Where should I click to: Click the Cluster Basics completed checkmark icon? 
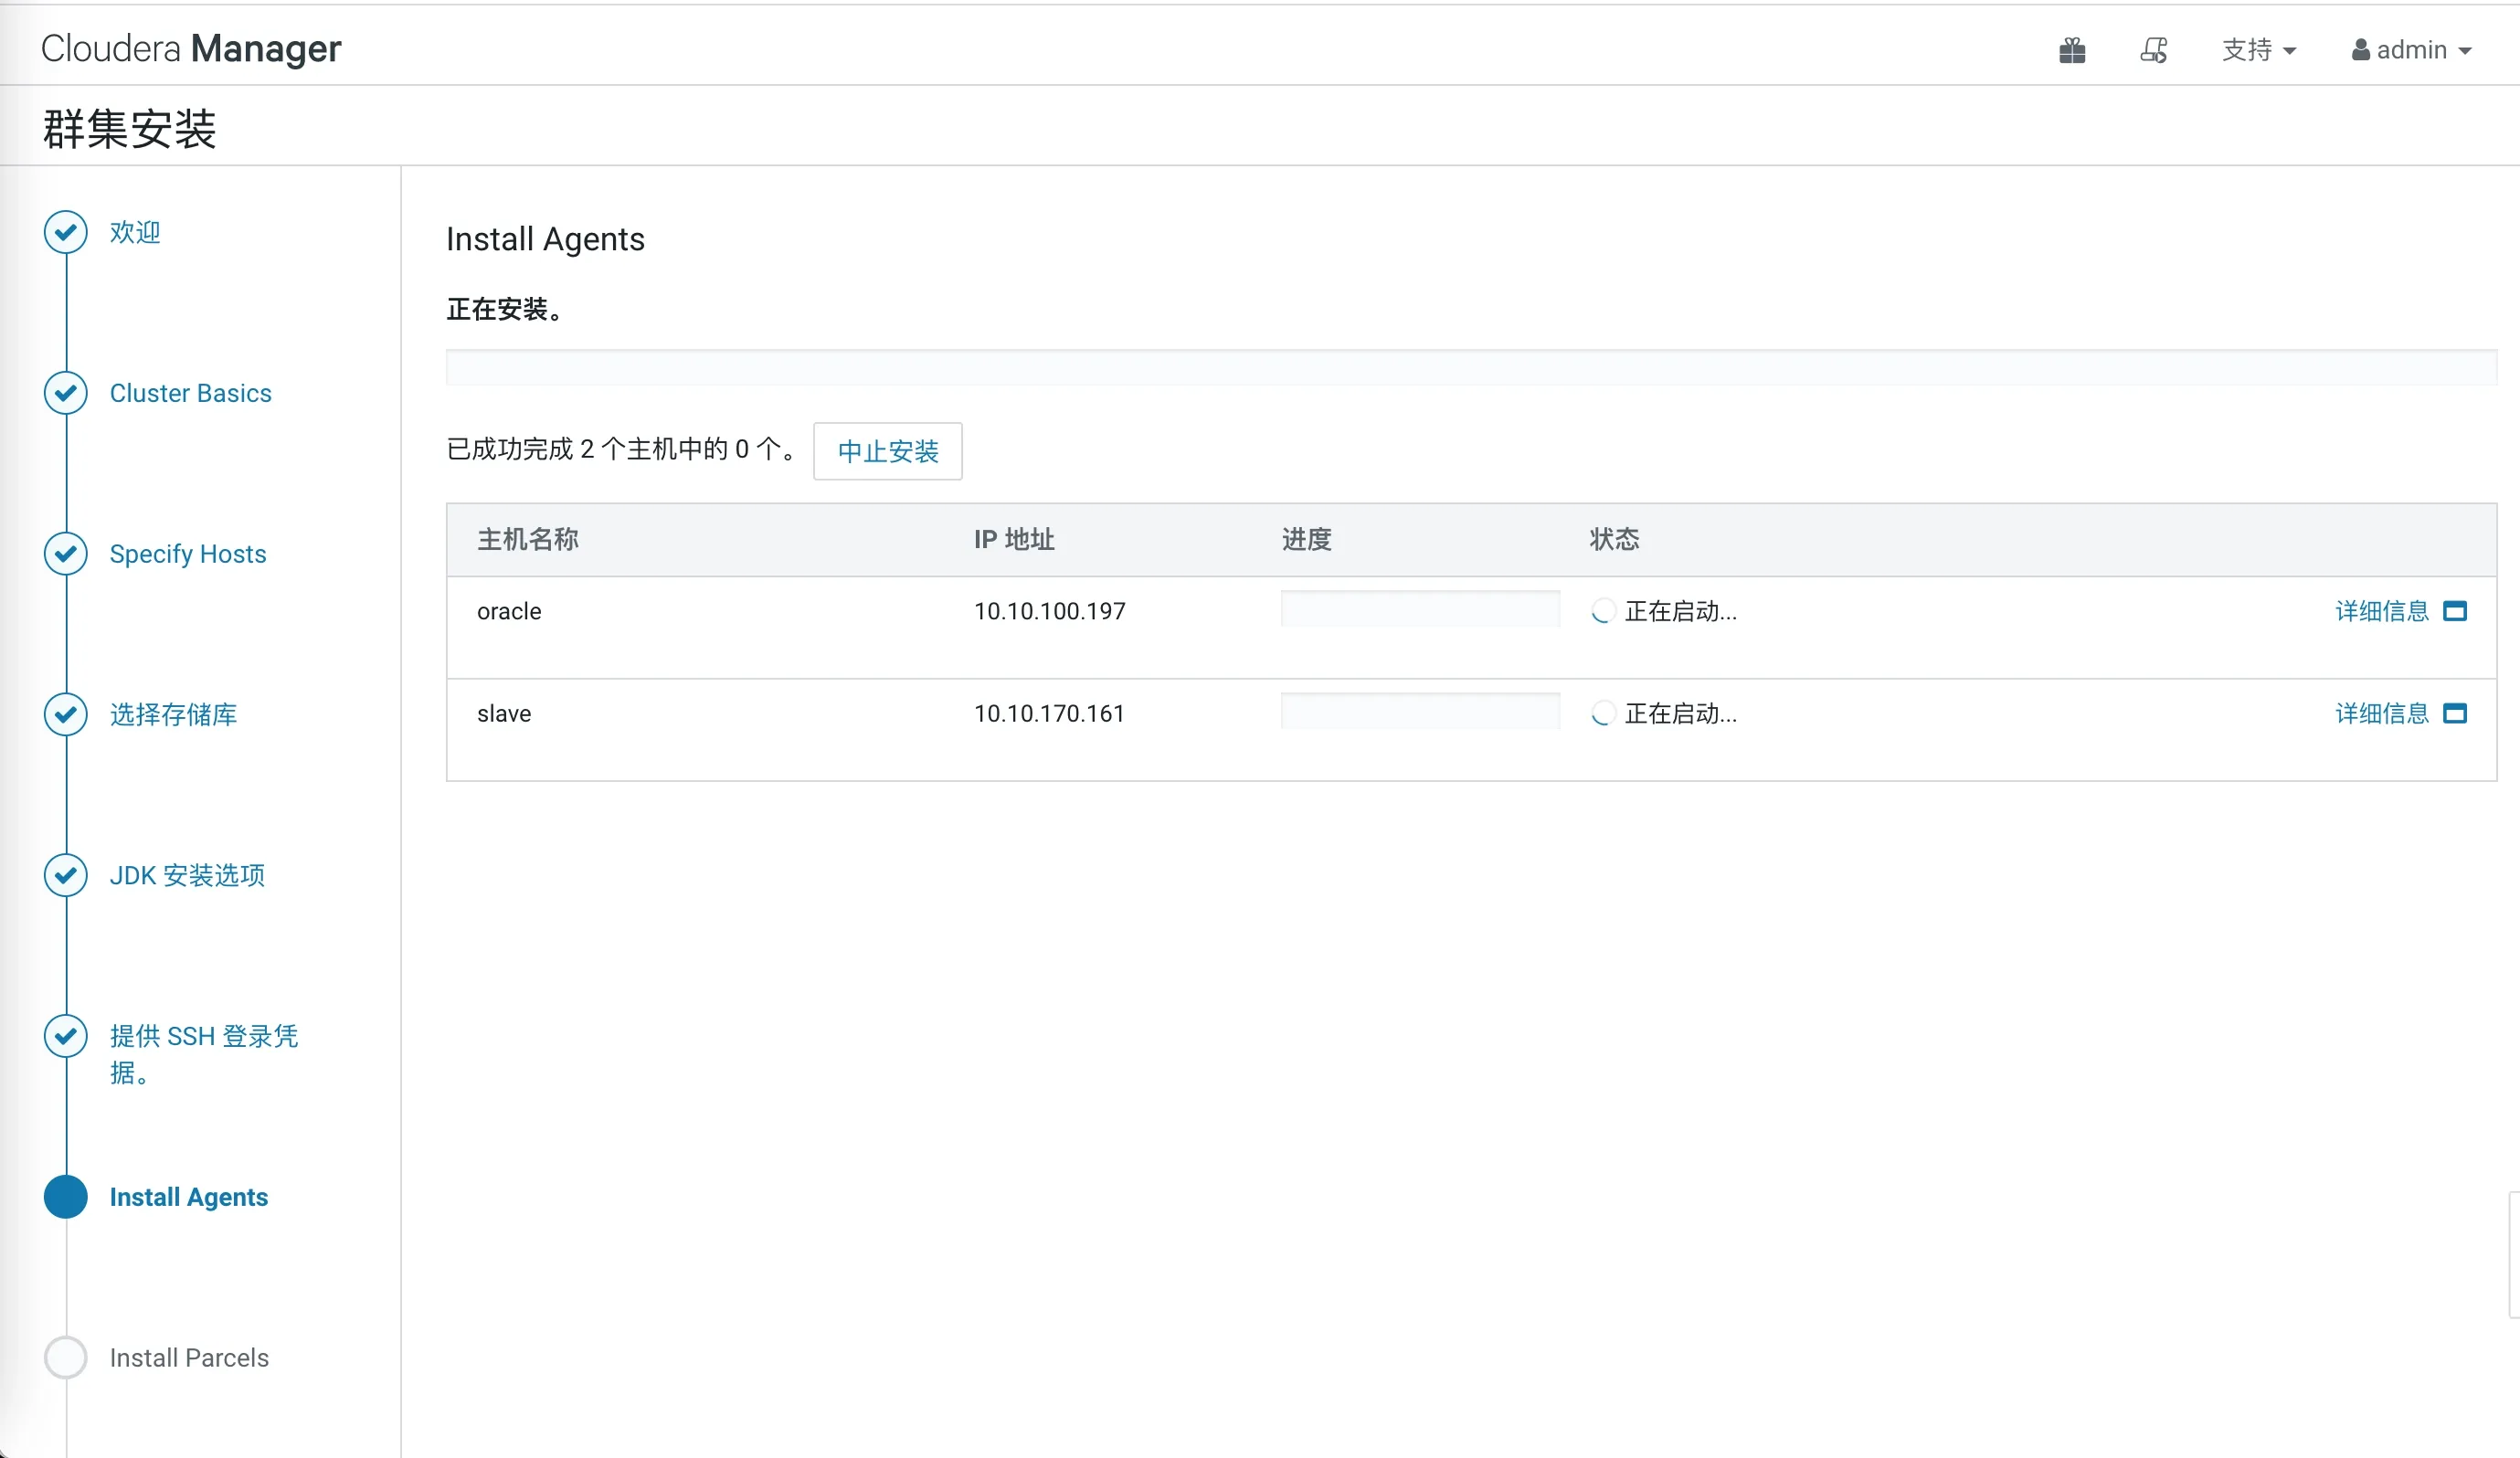point(65,393)
